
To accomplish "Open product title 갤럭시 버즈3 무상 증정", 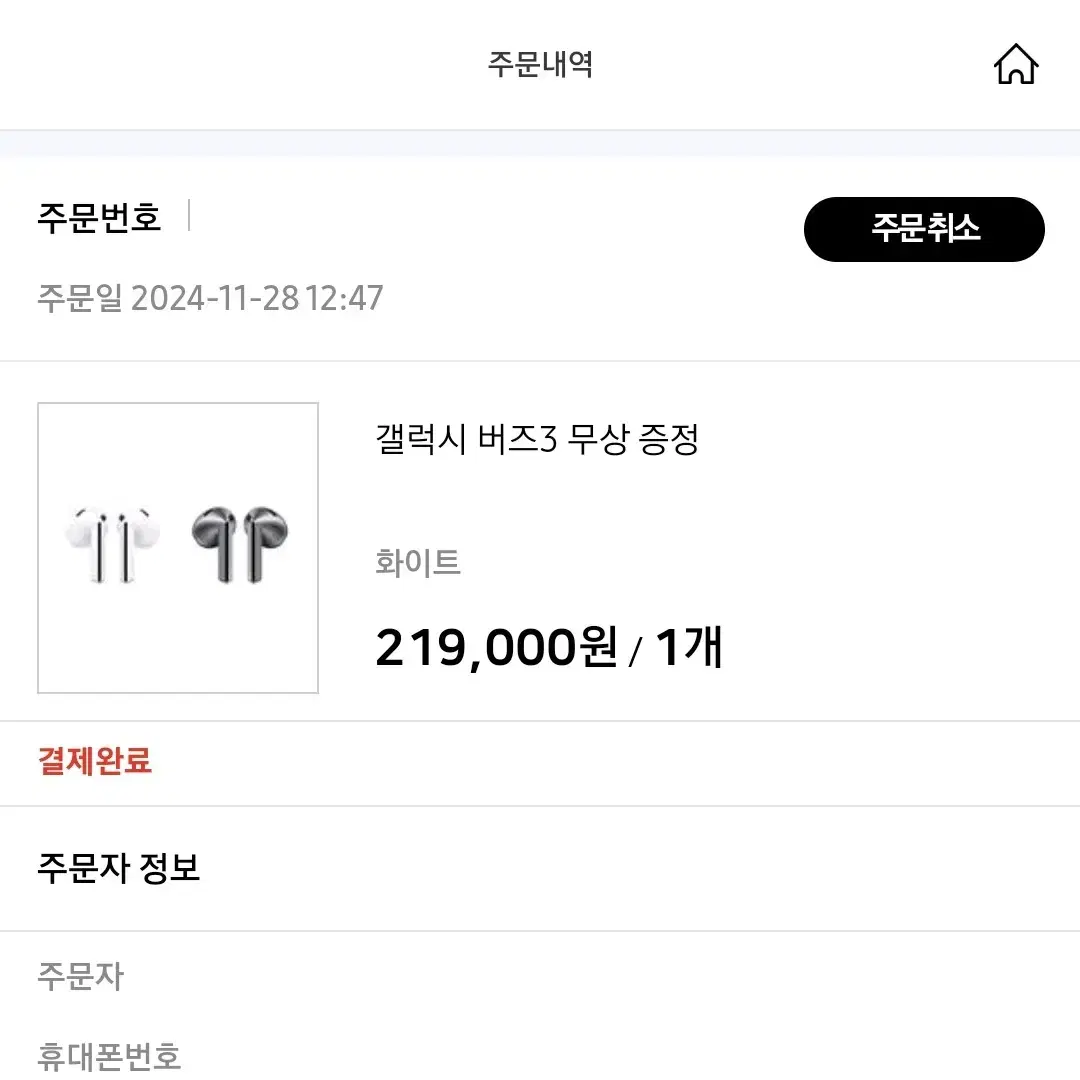I will point(537,439).
